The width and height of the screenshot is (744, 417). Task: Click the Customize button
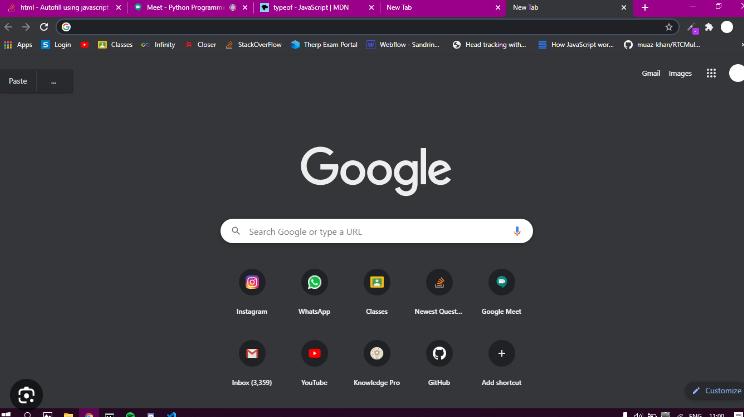pos(716,391)
